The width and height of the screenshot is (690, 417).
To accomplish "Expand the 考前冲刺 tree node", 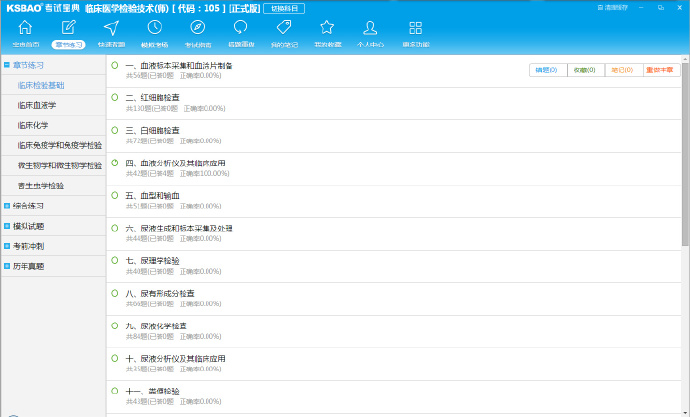I will click(7, 246).
